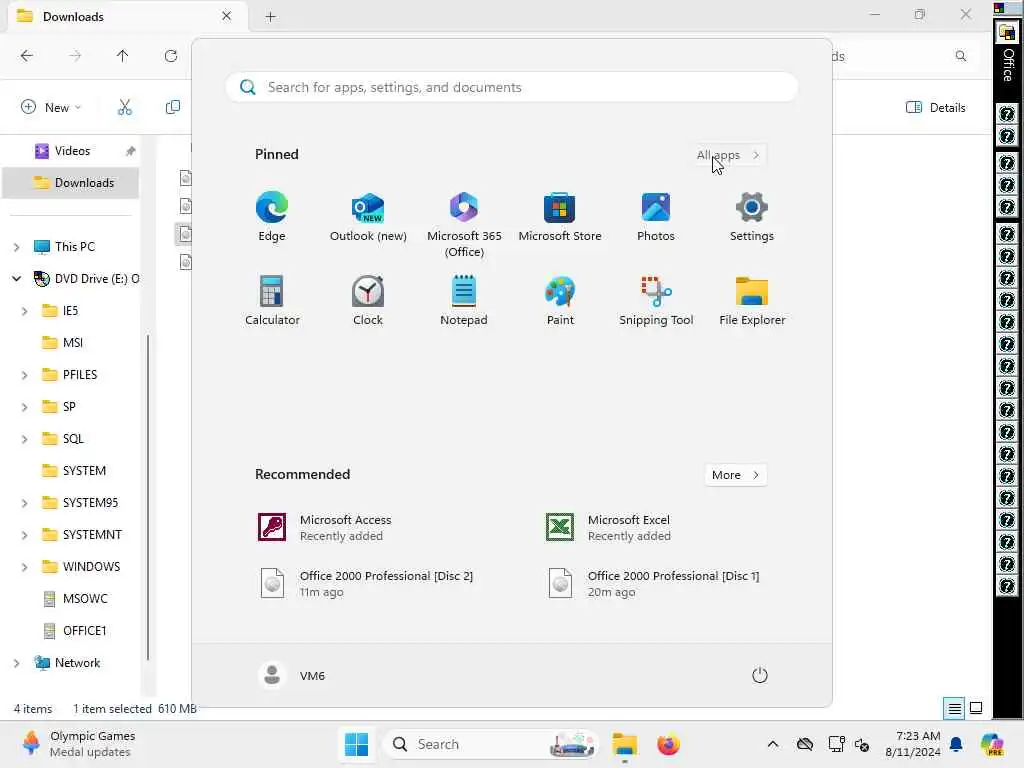Open Edge from pinned apps
The height and width of the screenshot is (768, 1024).
pyautogui.click(x=272, y=217)
